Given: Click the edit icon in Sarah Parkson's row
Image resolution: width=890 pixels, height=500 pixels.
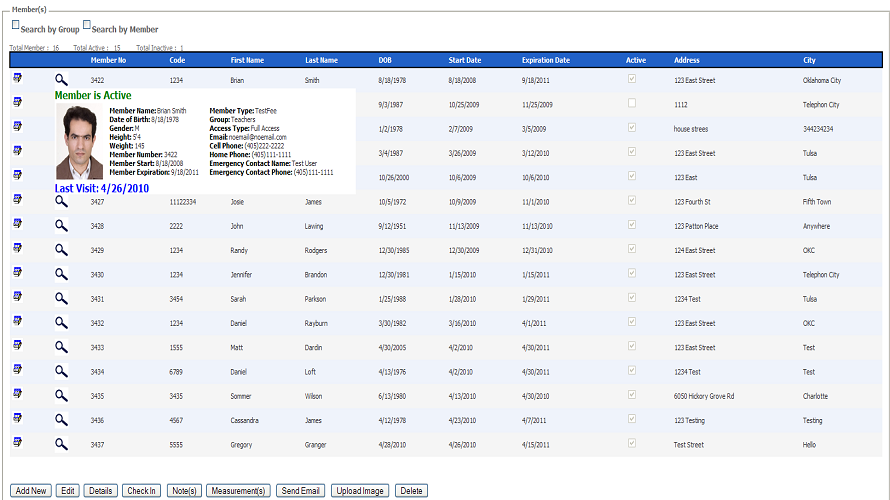Looking at the screenshot, I should (17, 297).
